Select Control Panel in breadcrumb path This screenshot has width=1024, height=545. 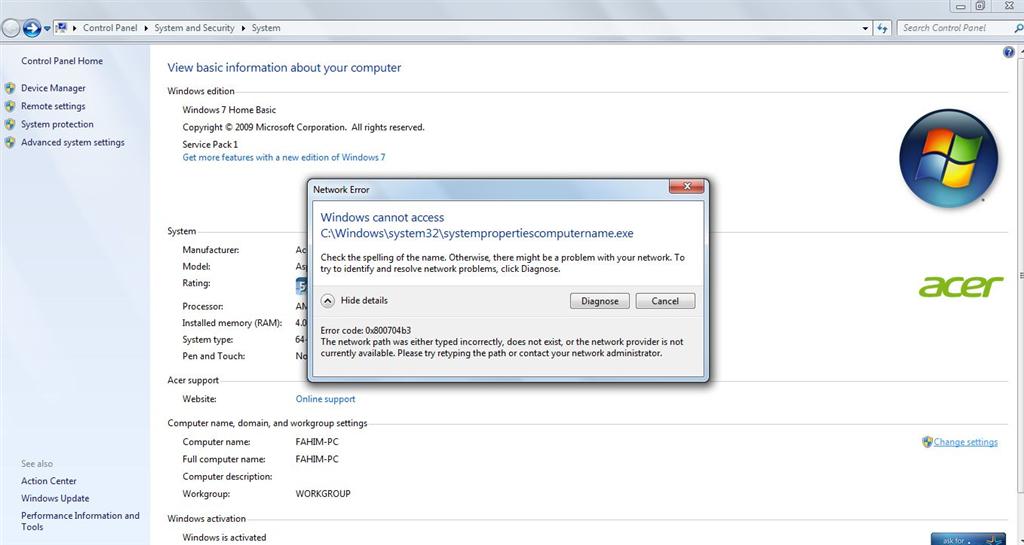[110, 28]
